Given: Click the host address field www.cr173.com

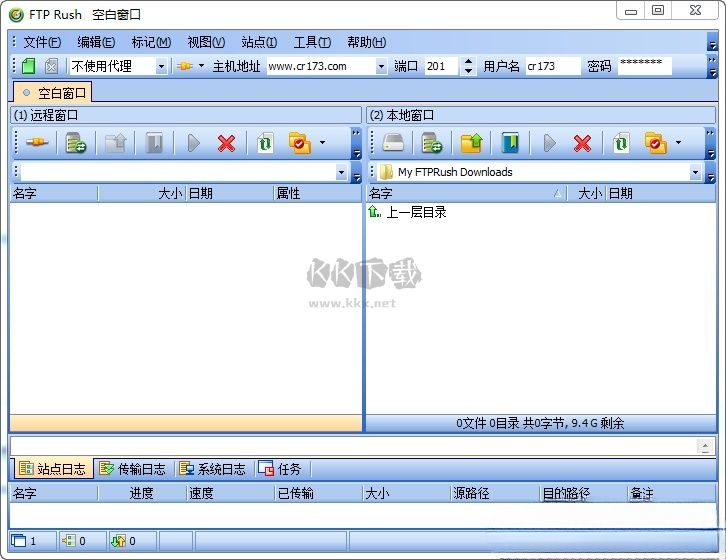Looking at the screenshot, I should pyautogui.click(x=321, y=66).
